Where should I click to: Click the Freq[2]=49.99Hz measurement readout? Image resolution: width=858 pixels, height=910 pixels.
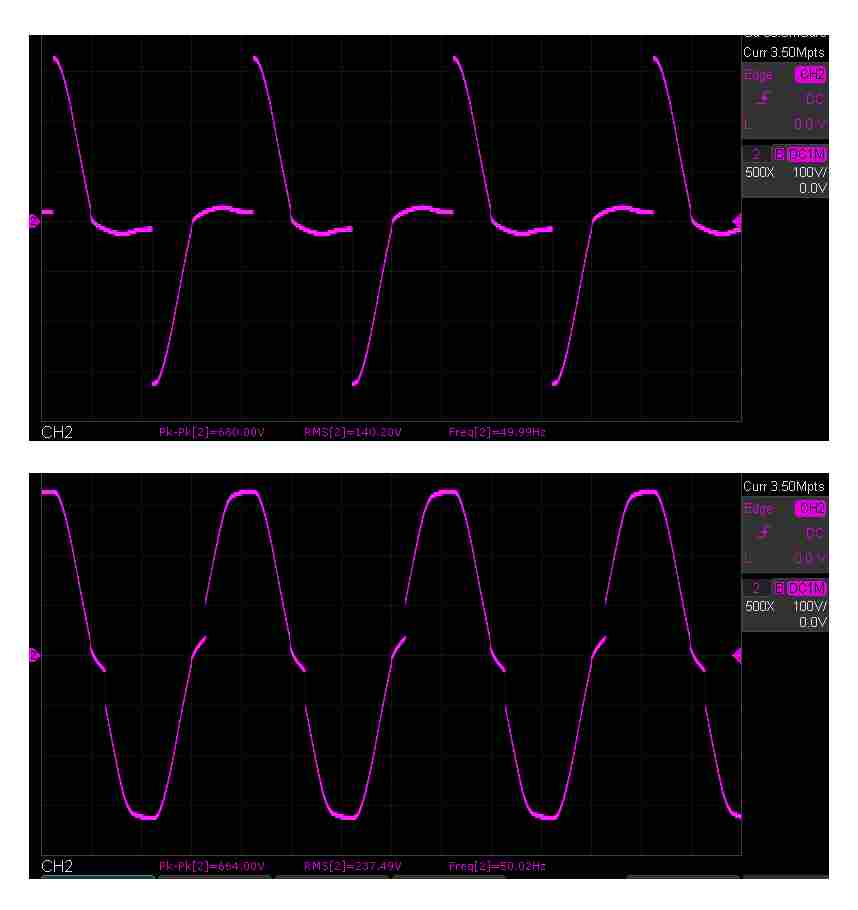tap(497, 433)
